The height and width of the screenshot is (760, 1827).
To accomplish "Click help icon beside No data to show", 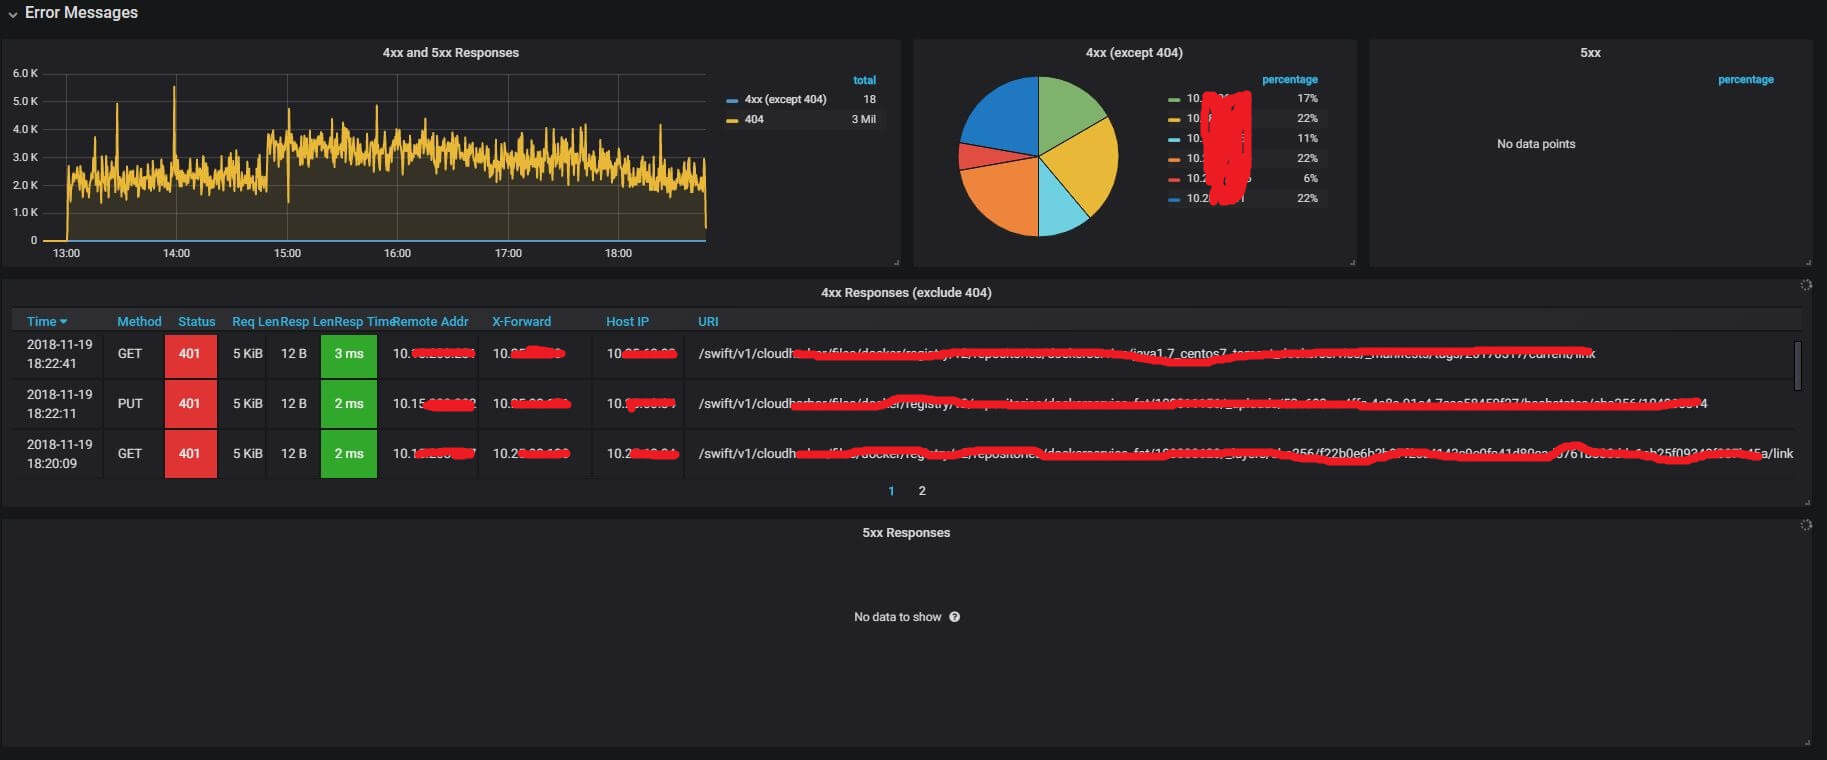I will (954, 617).
